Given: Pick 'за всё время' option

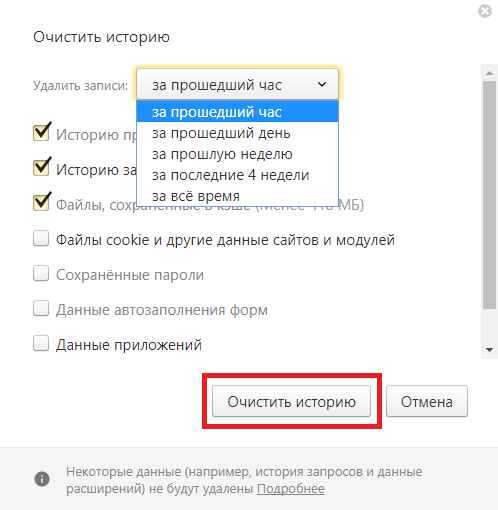Looking at the screenshot, I should pos(237,196).
